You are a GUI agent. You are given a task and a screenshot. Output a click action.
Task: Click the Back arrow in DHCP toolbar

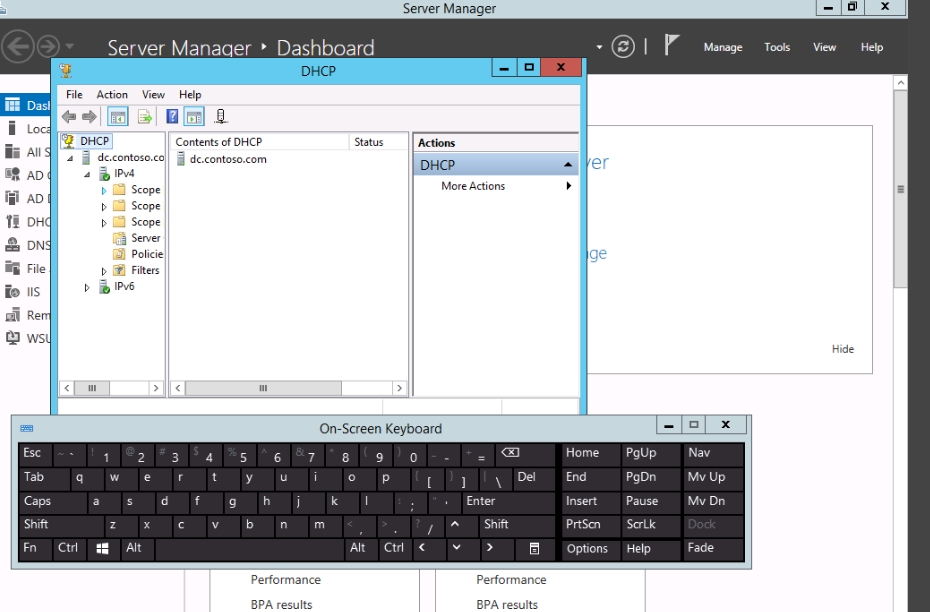click(69, 117)
